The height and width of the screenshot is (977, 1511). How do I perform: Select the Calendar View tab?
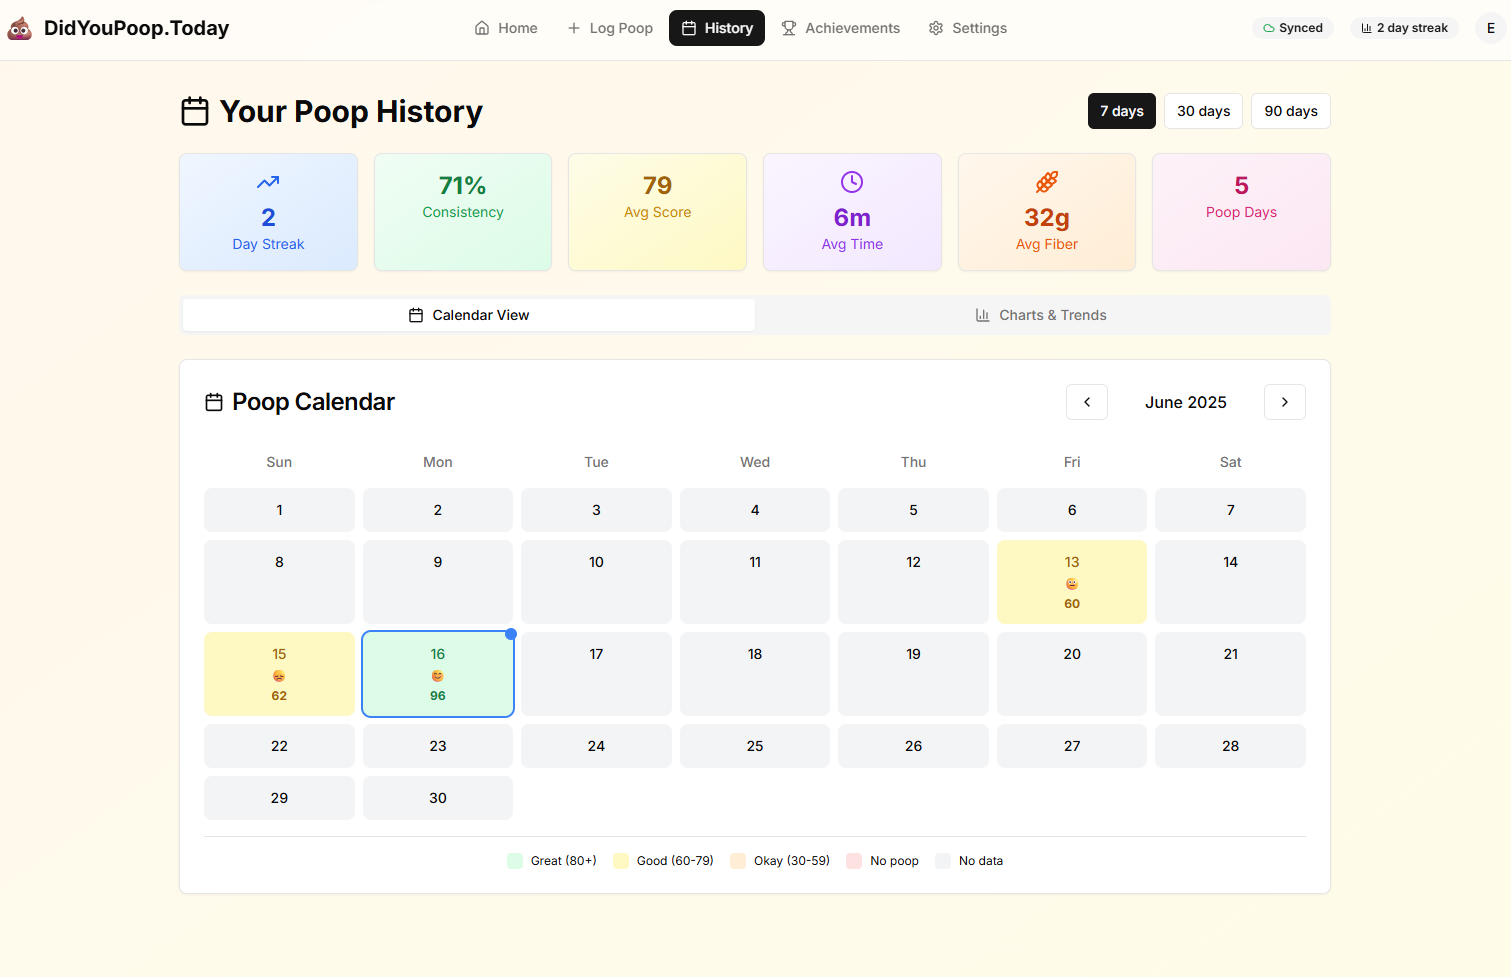click(x=468, y=314)
